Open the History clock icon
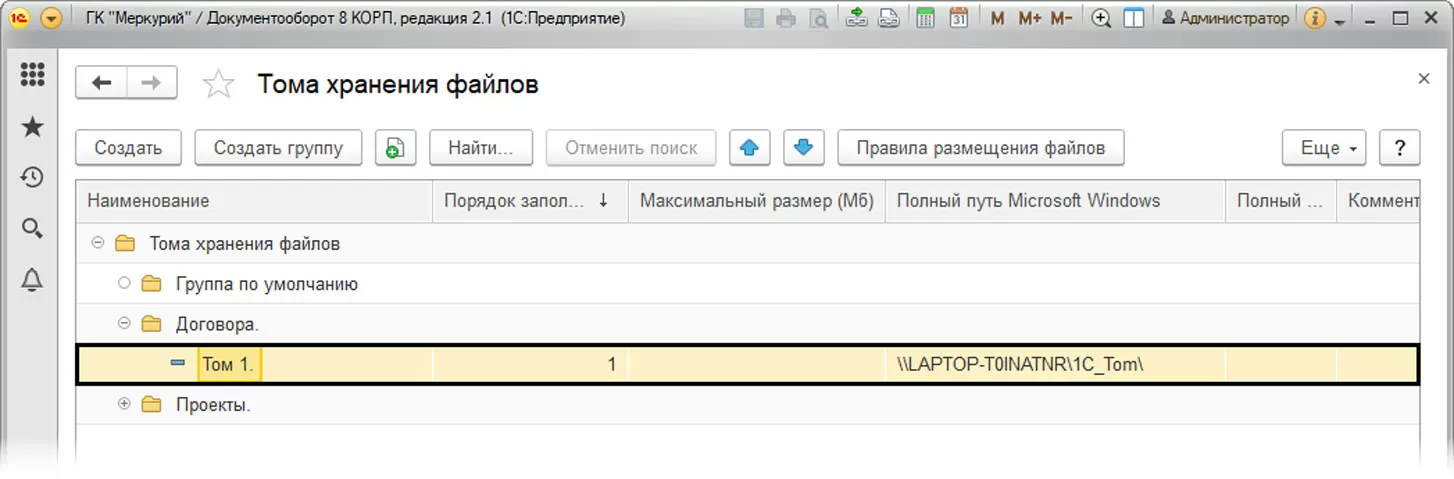 pyautogui.click(x=32, y=178)
